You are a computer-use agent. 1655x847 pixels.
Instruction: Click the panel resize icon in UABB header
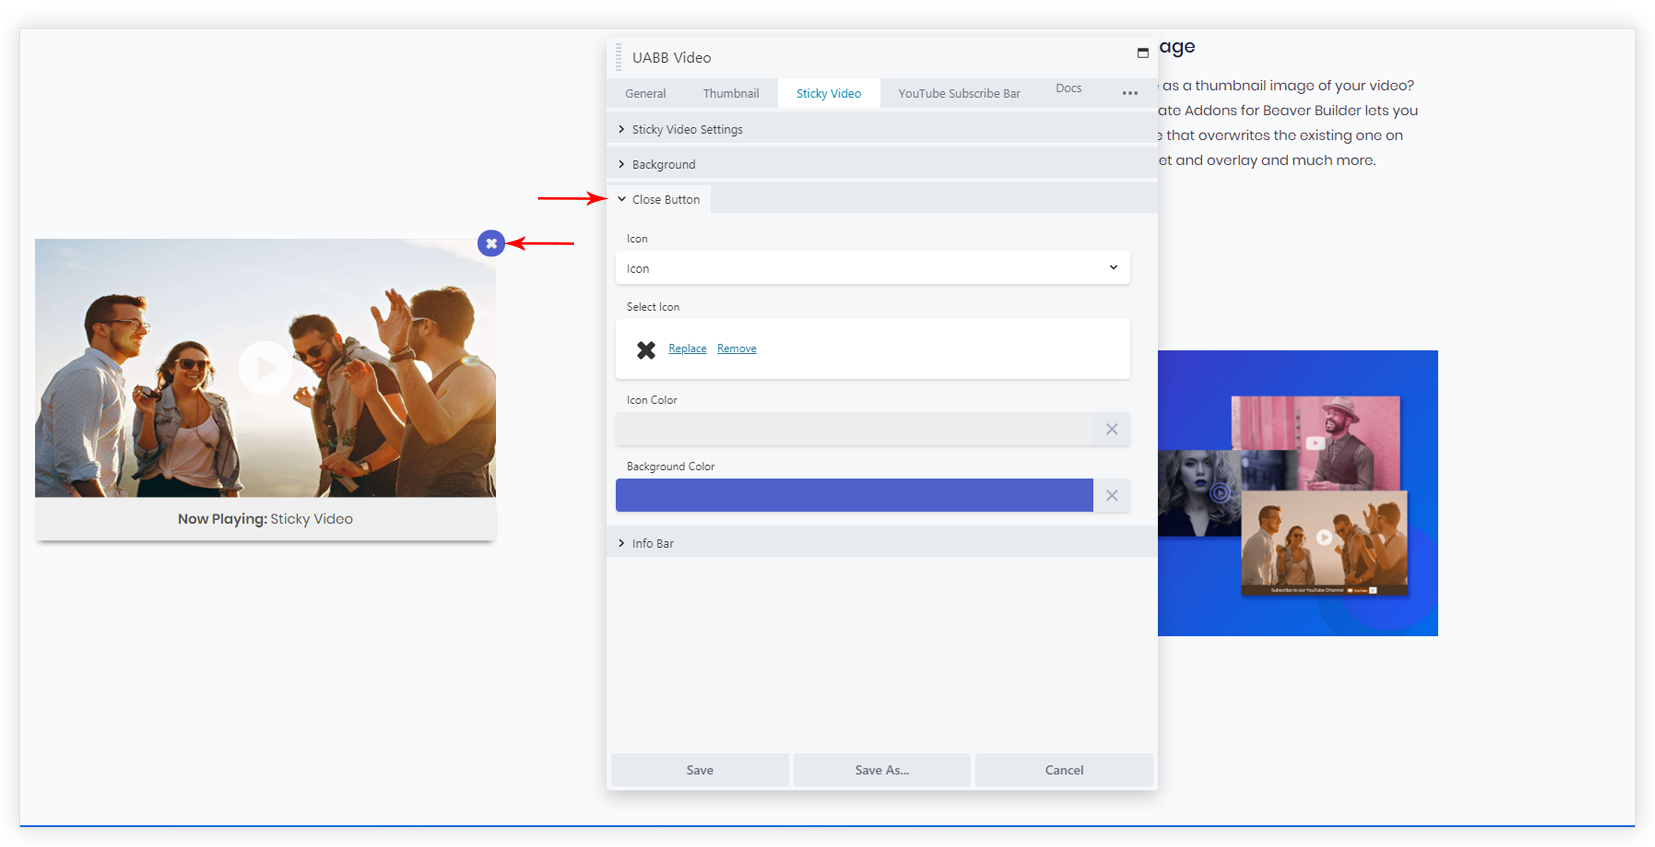coord(1142,53)
